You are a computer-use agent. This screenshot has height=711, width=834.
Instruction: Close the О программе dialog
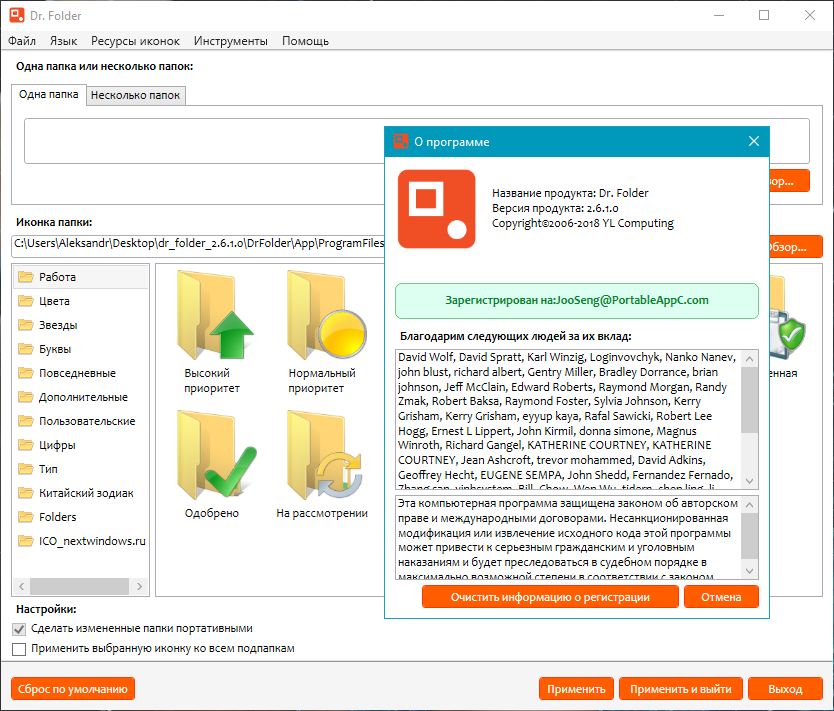click(754, 141)
